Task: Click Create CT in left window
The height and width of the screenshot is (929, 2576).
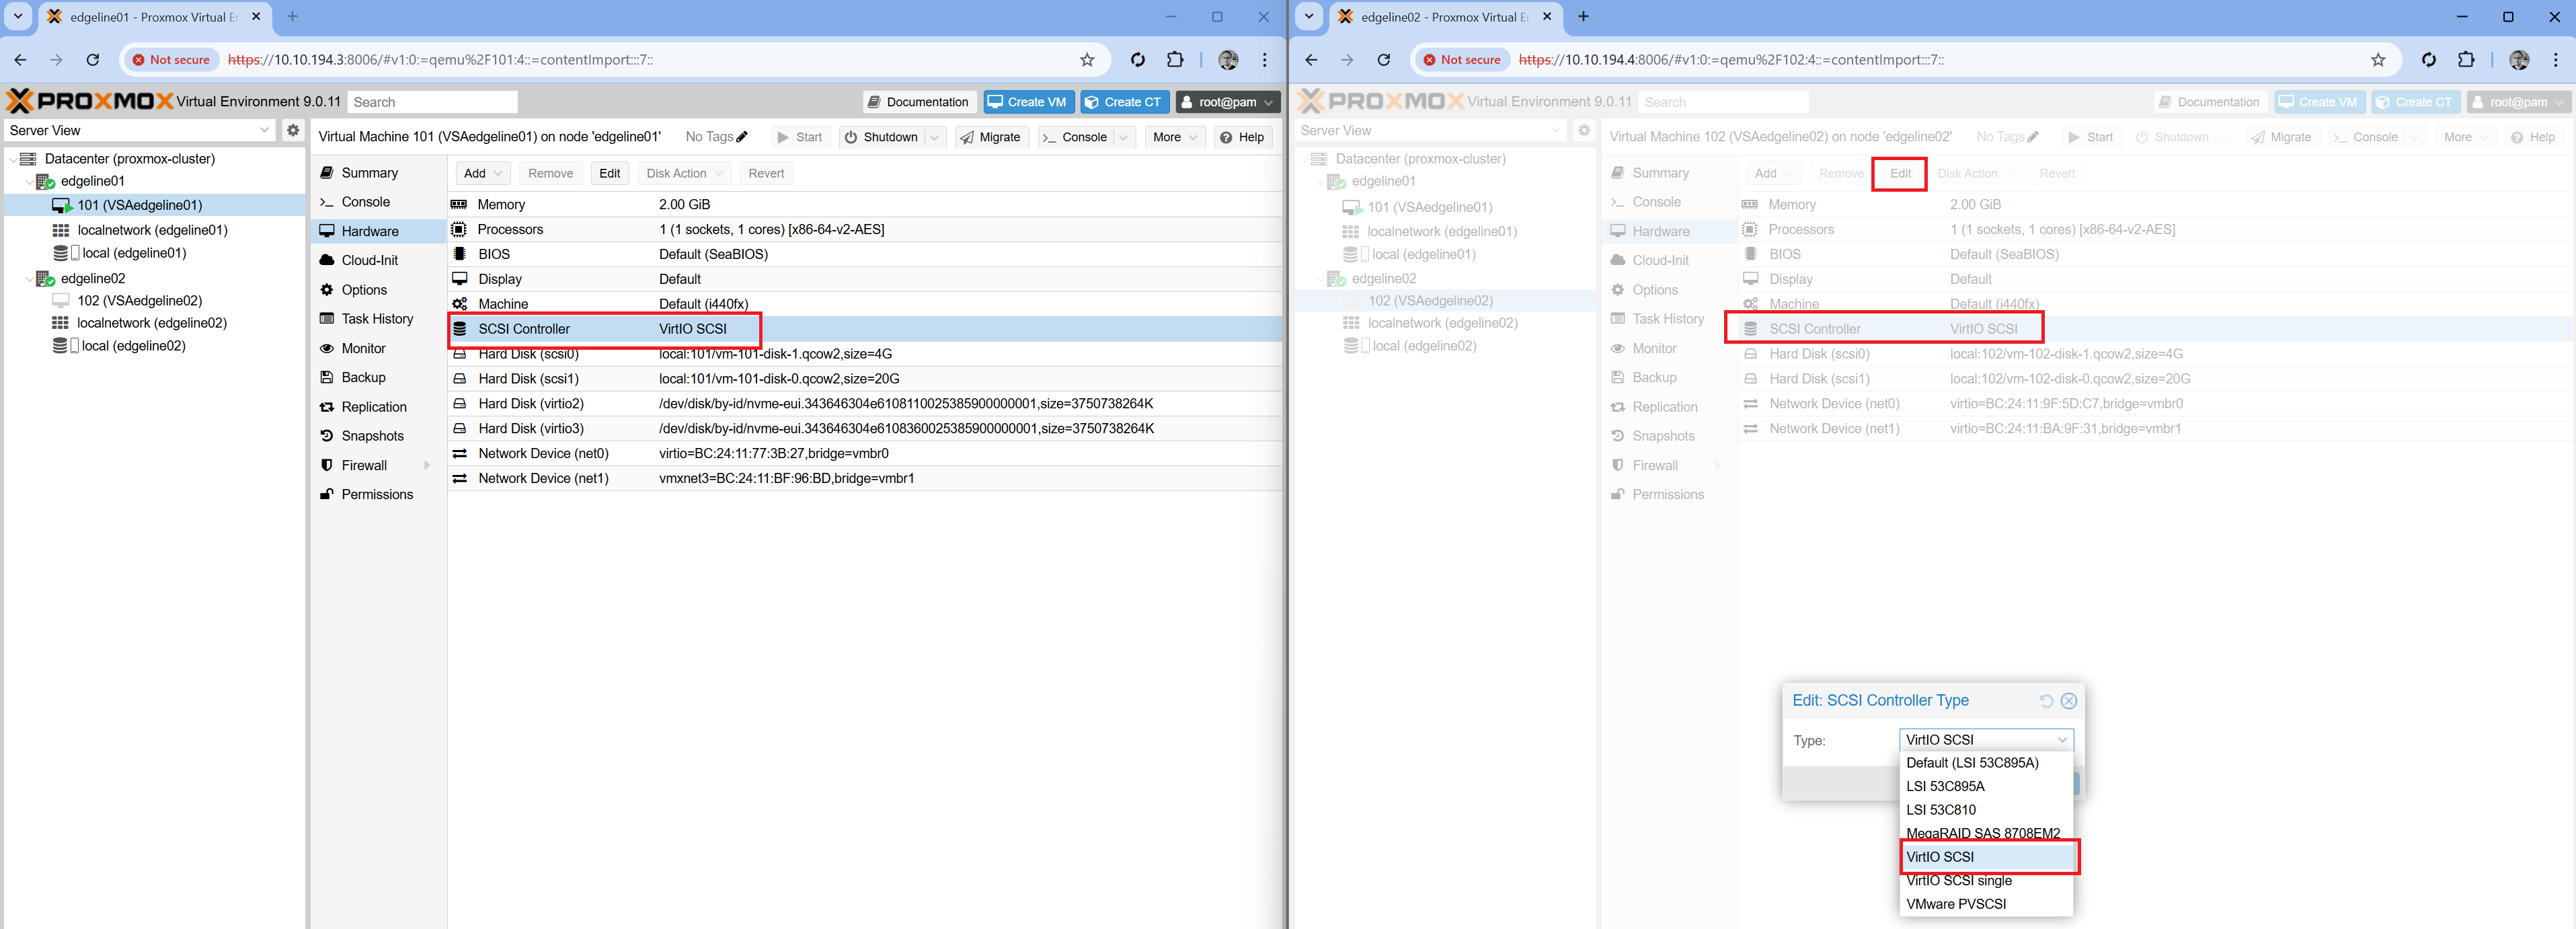Action: click(1124, 102)
